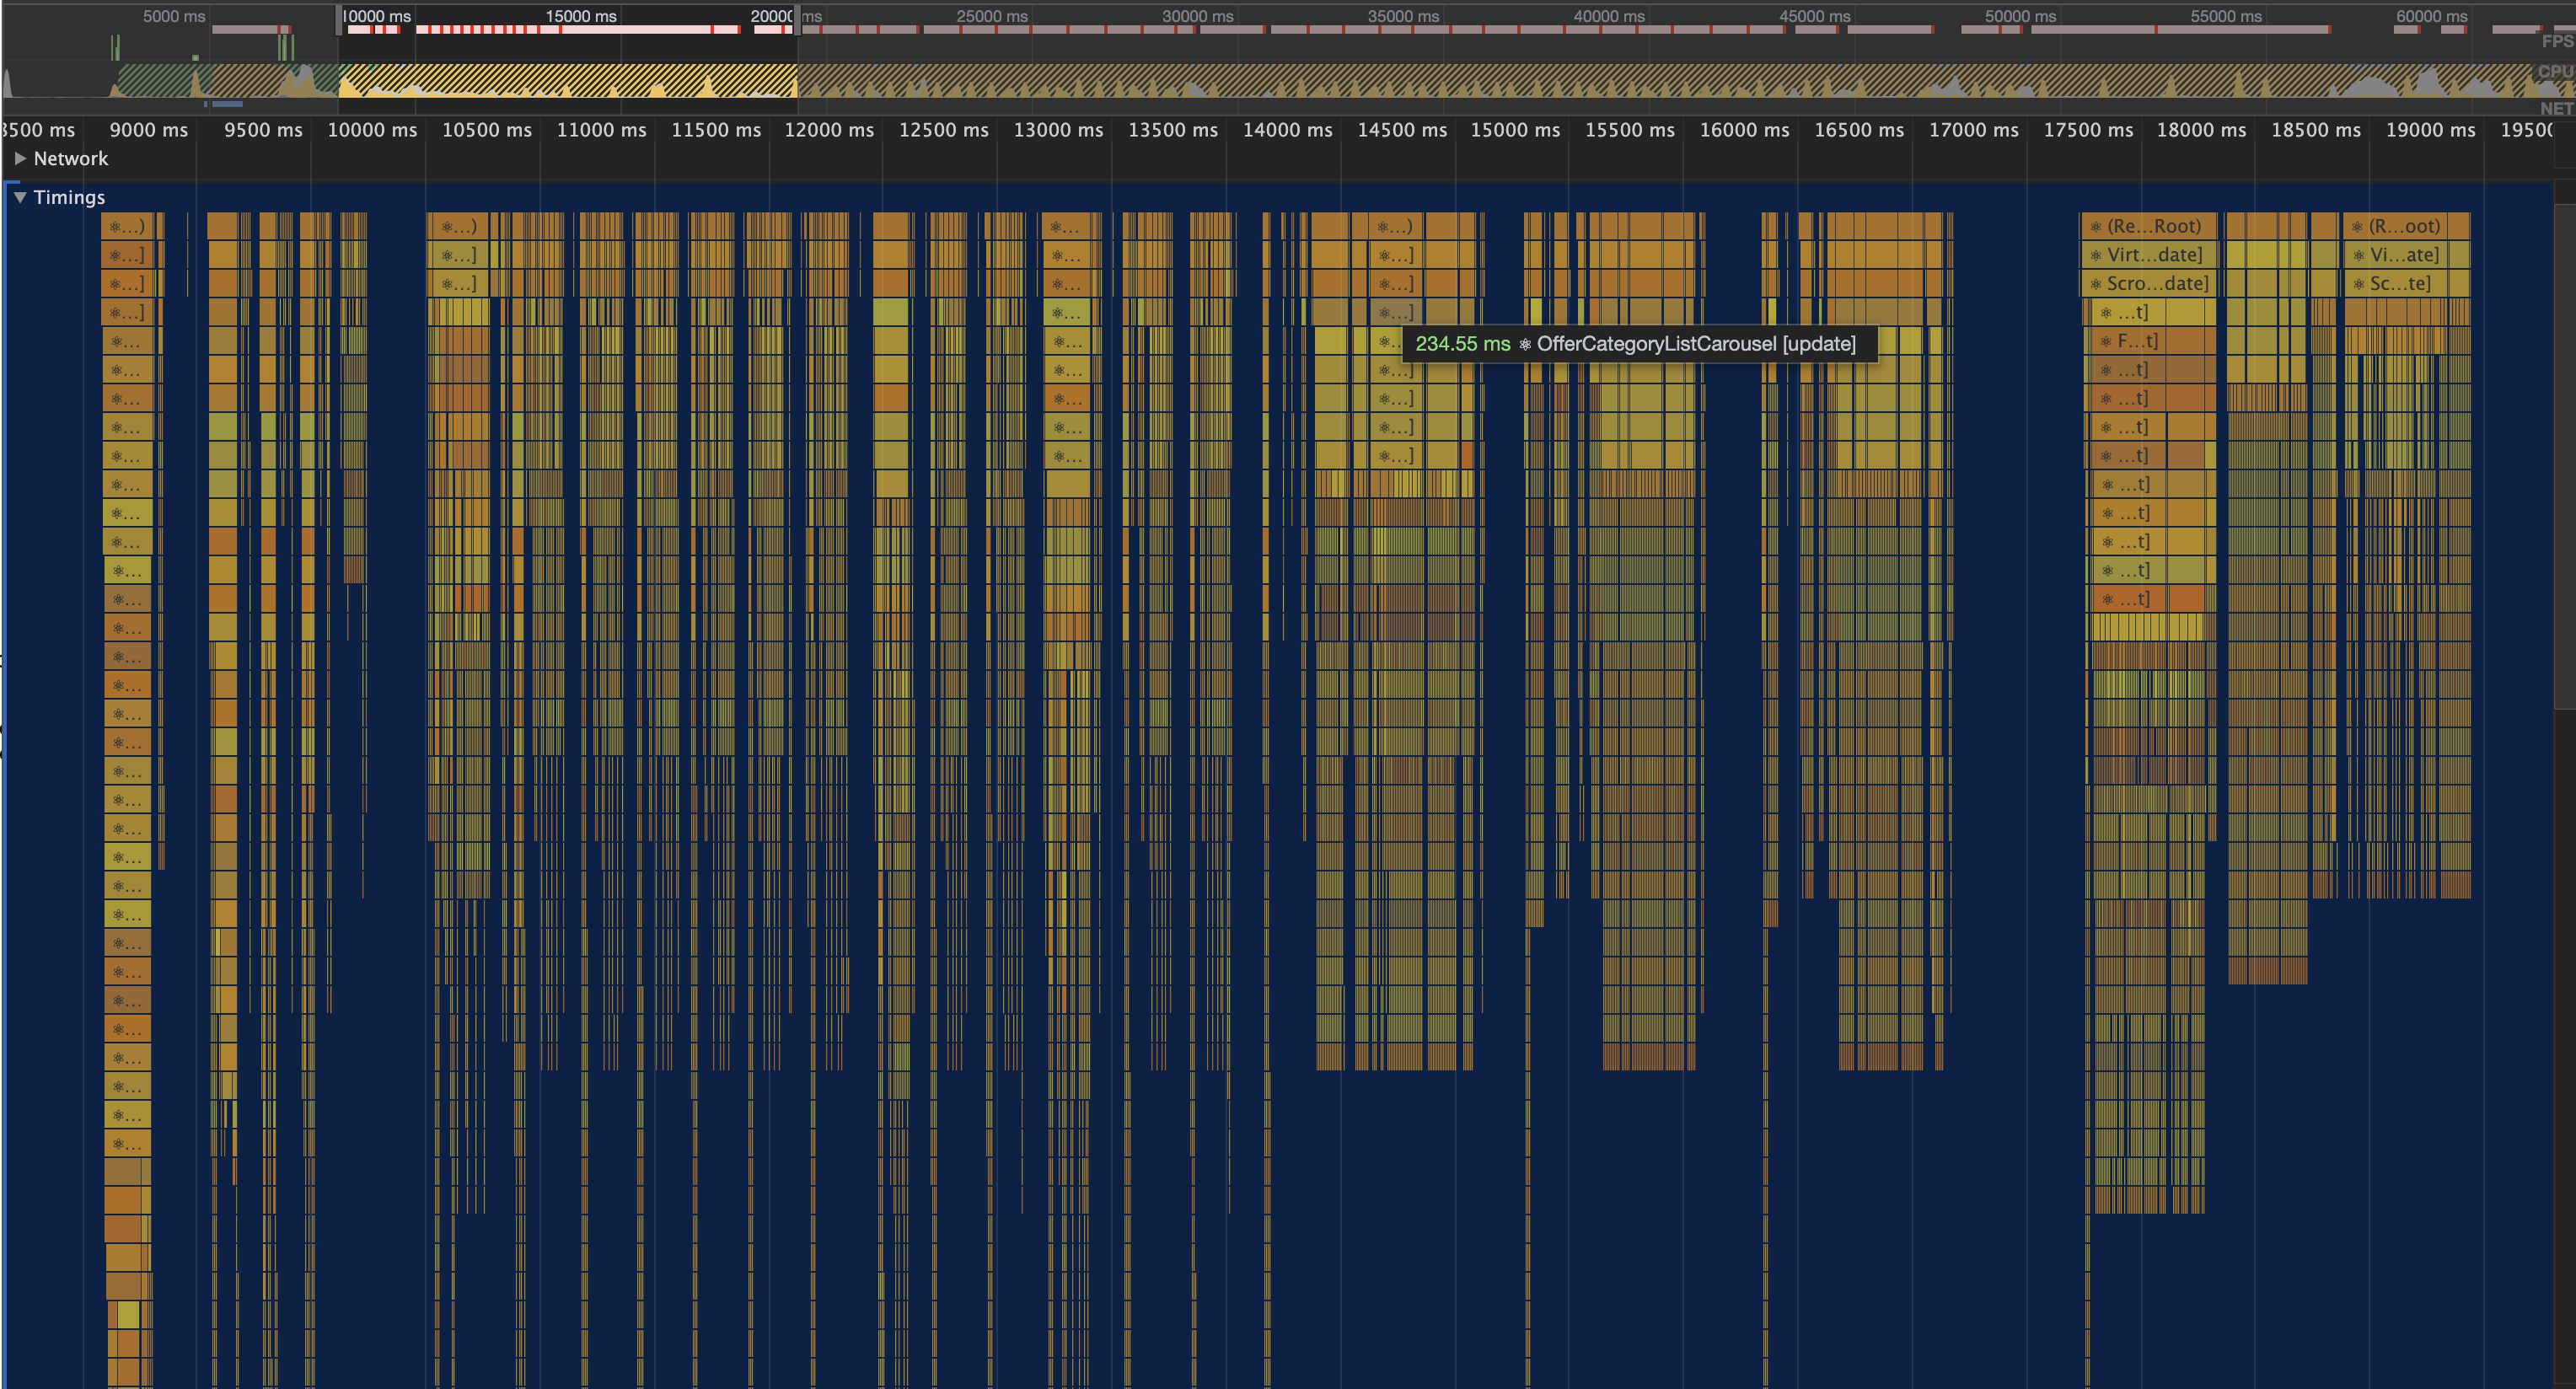The image size is (2576, 1389).
Task: Click the 16000 ms ruler label
Action: point(1745,130)
